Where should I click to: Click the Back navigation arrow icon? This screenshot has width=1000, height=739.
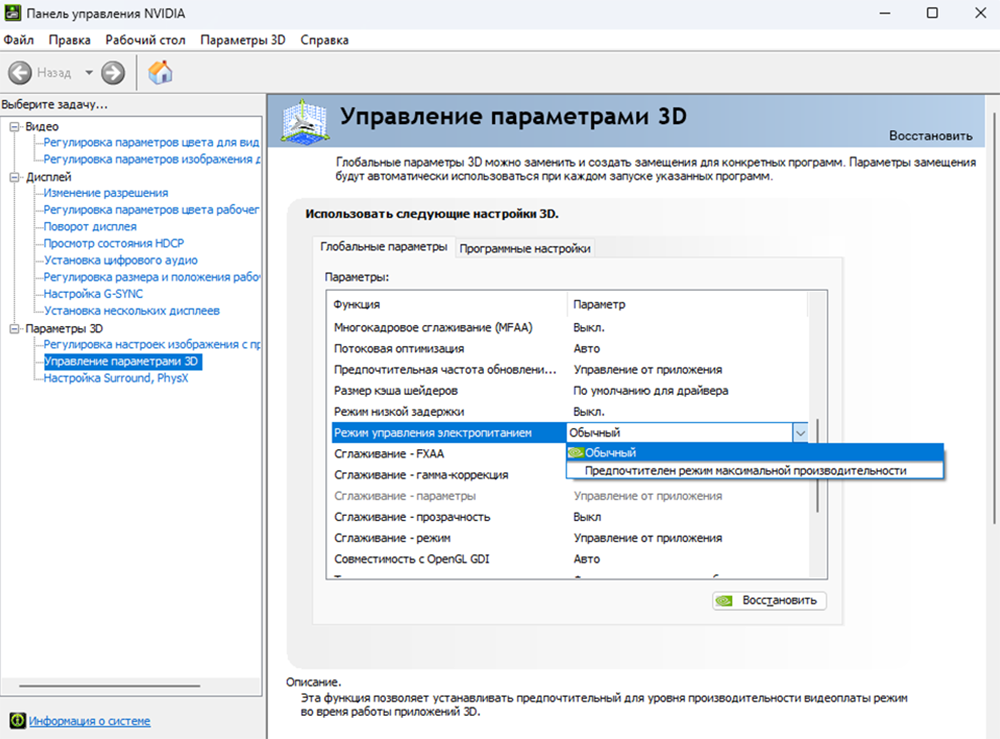click(21, 72)
